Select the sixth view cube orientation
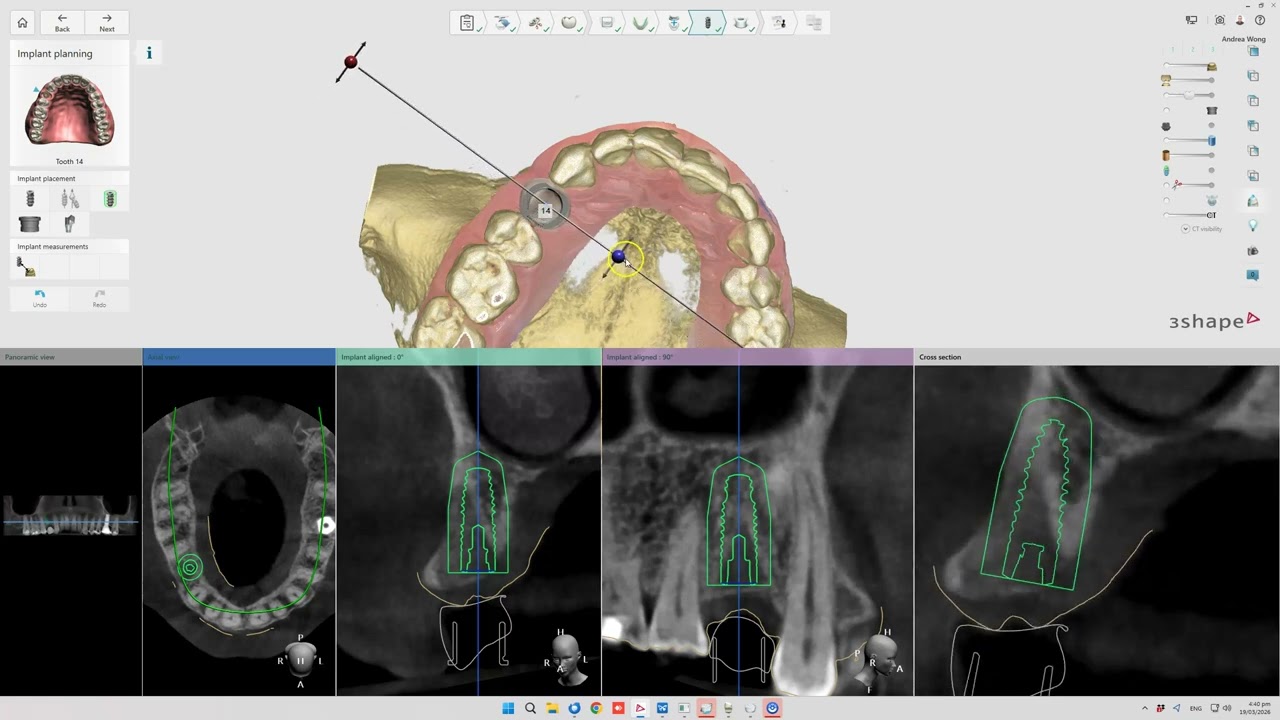1280x720 pixels. [1253, 176]
